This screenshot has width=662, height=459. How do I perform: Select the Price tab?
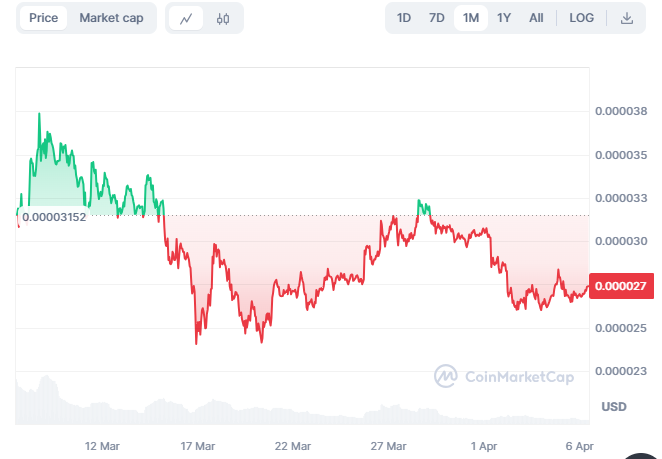point(43,18)
